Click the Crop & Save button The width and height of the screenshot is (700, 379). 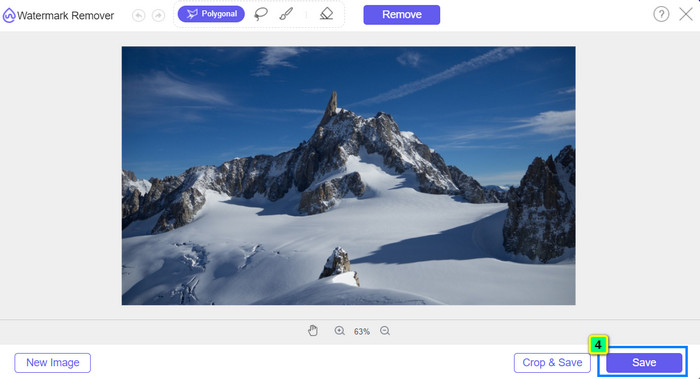[552, 362]
